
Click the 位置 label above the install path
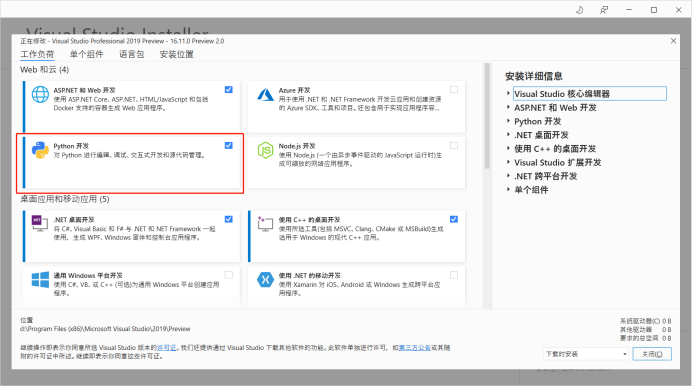tap(26, 320)
